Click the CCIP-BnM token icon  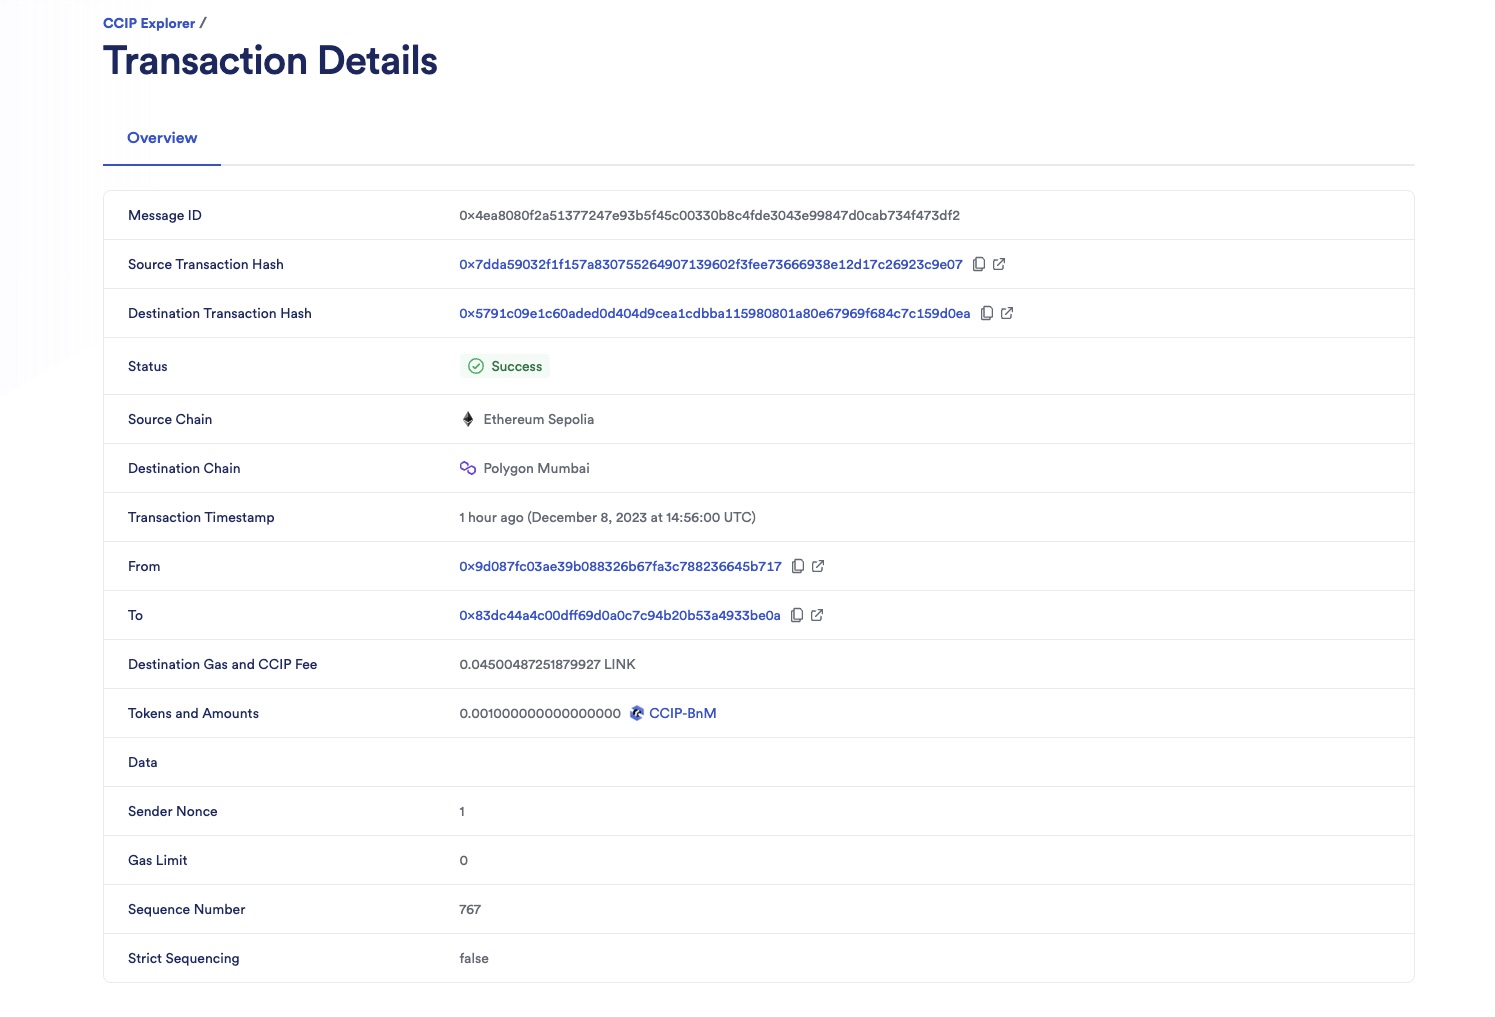637,713
